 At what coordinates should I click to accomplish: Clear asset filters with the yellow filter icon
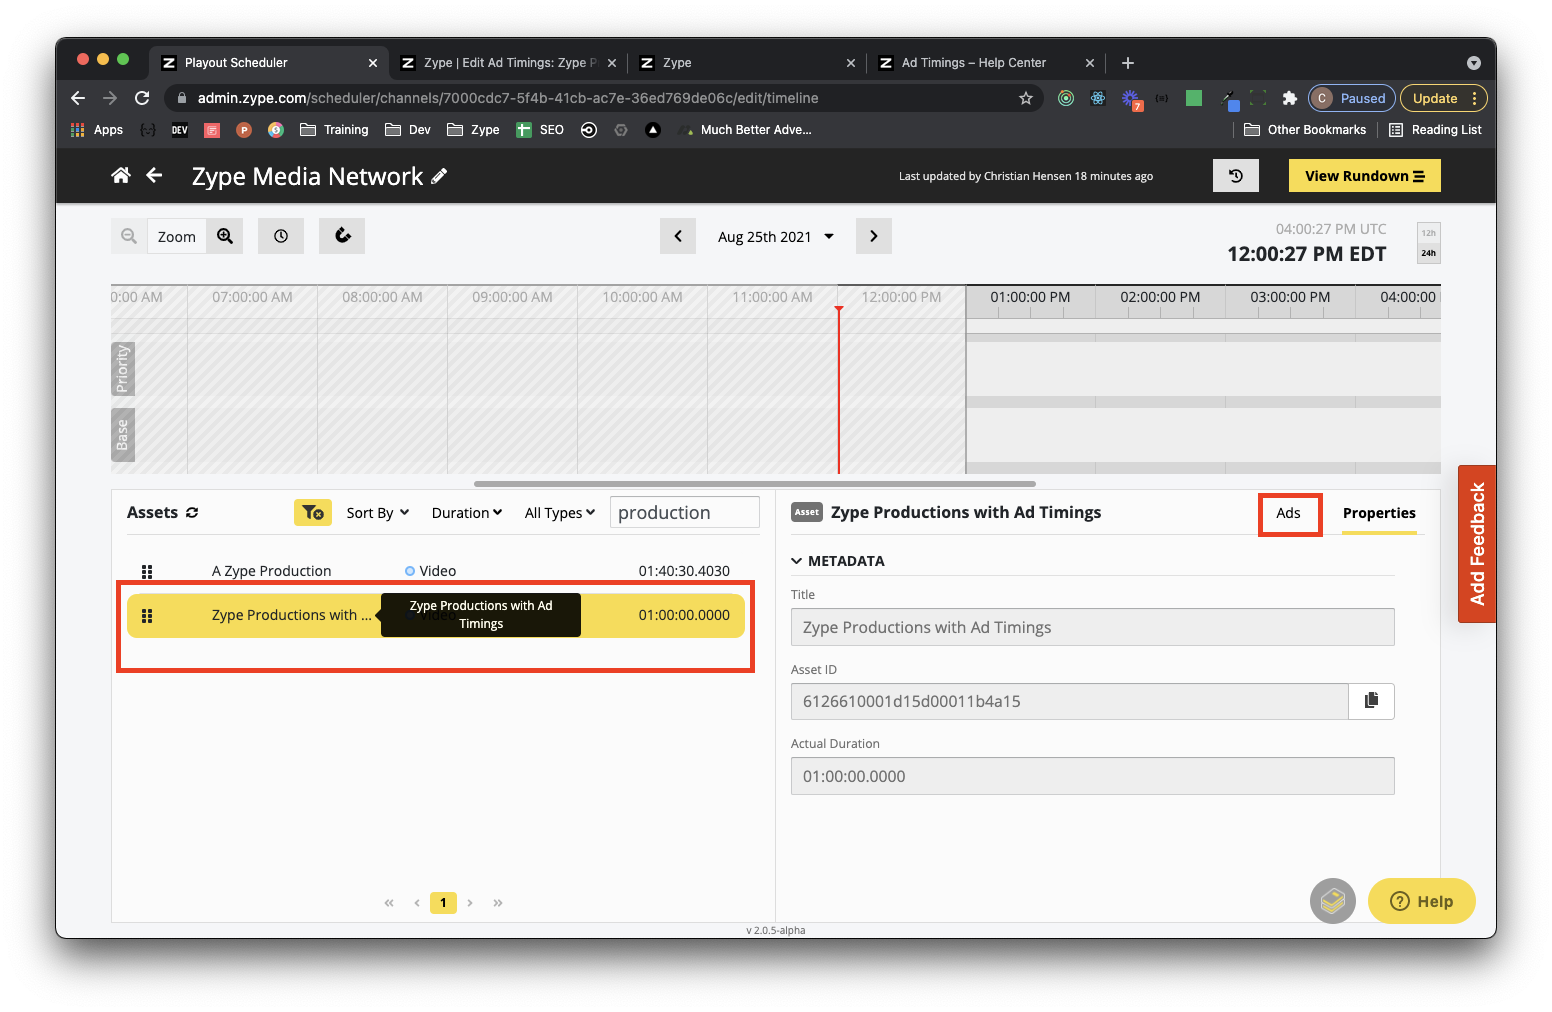[313, 512]
